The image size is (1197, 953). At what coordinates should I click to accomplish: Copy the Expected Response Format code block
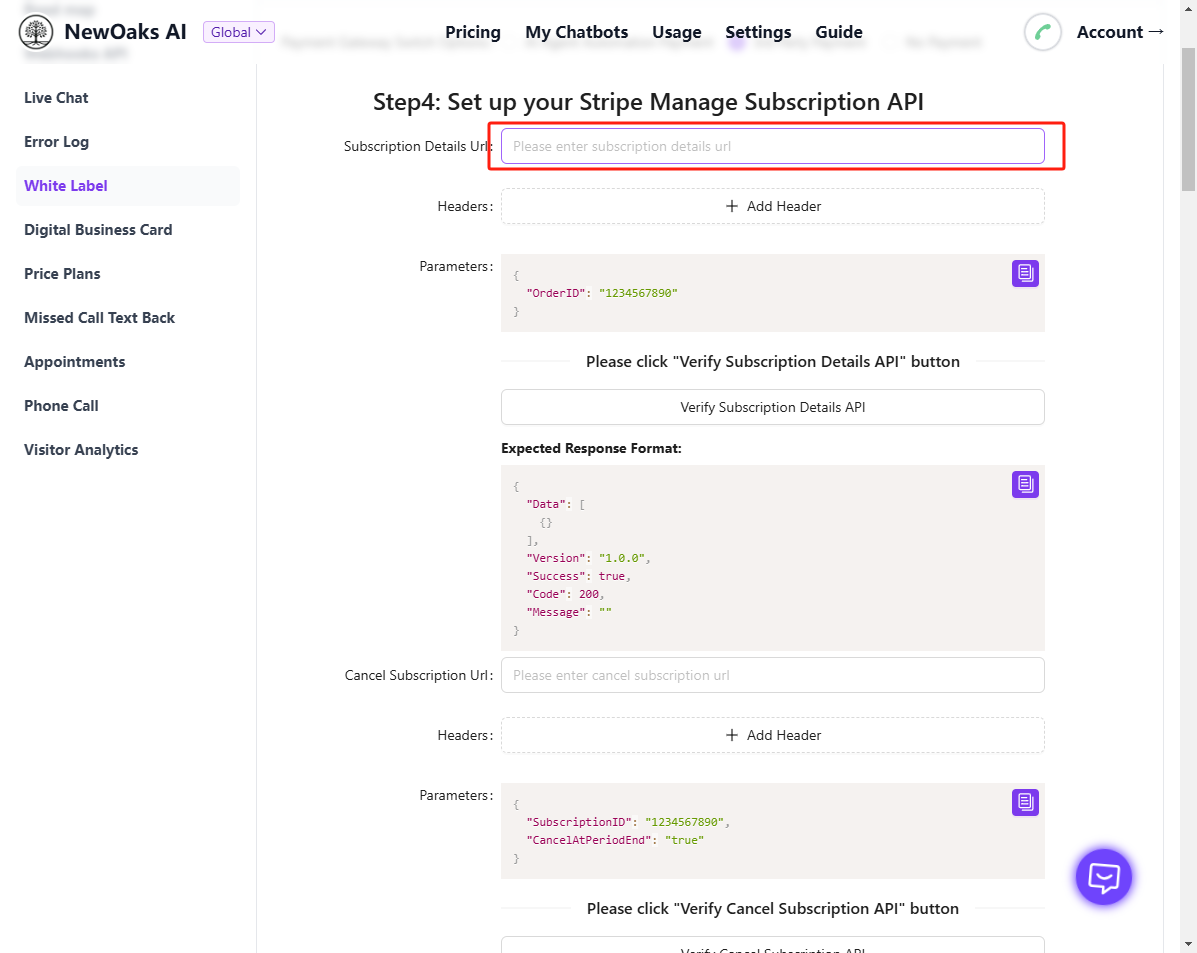point(1025,484)
